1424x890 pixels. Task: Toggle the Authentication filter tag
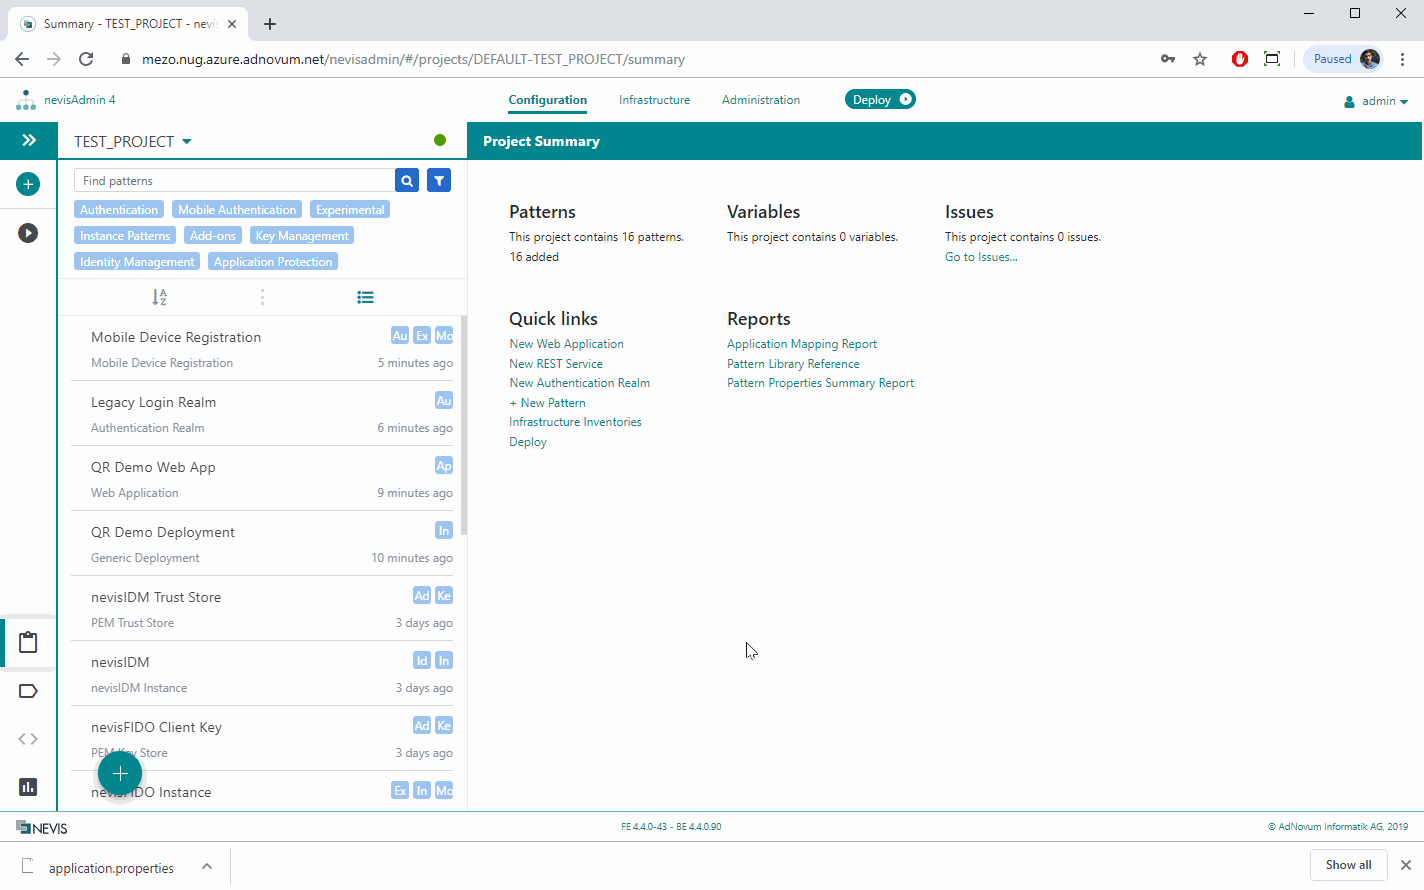(x=119, y=210)
